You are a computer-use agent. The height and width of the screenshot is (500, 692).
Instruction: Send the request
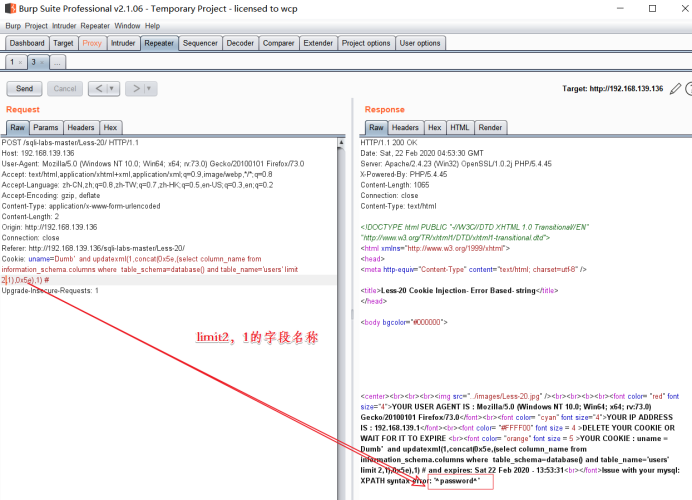pyautogui.click(x=24, y=89)
